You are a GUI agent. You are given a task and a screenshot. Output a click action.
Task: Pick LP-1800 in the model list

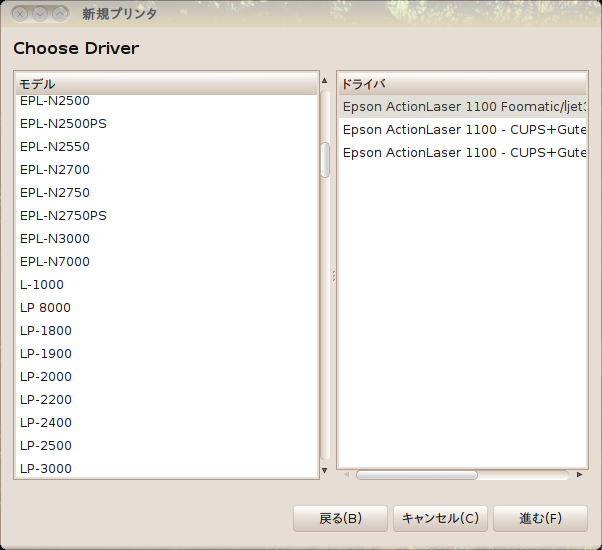point(167,331)
